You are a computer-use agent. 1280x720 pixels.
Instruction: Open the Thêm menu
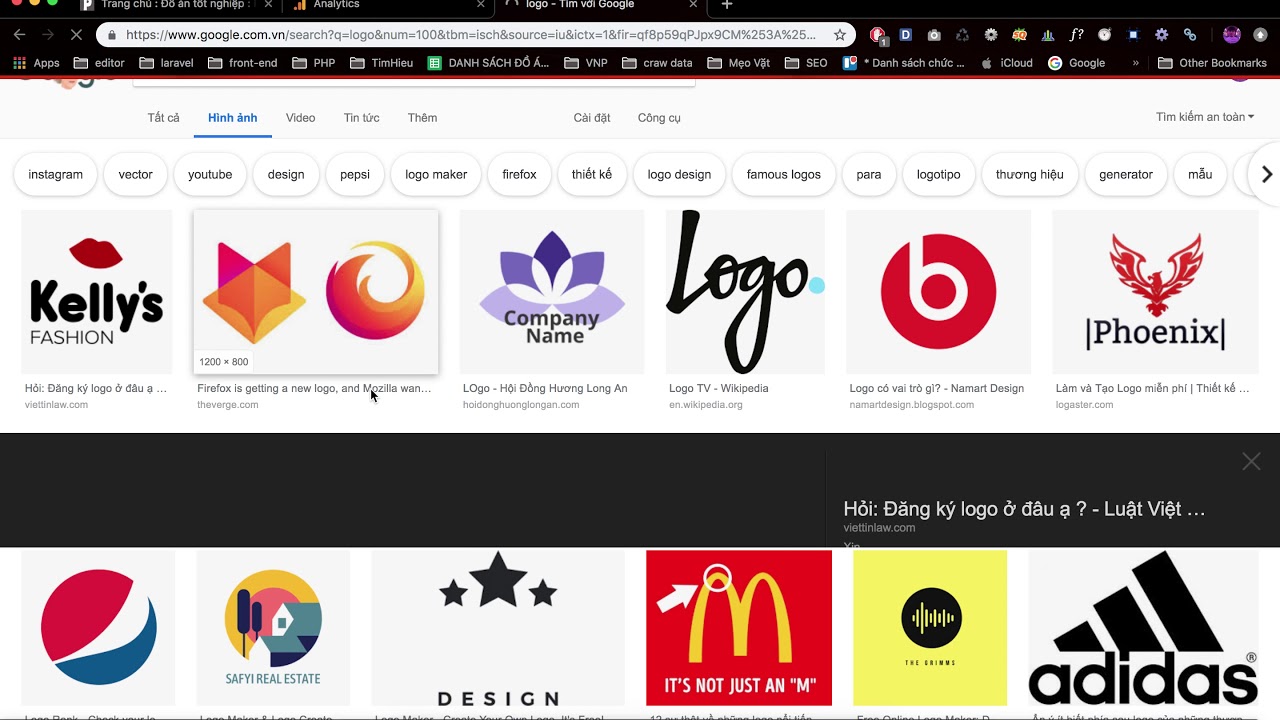(x=422, y=118)
